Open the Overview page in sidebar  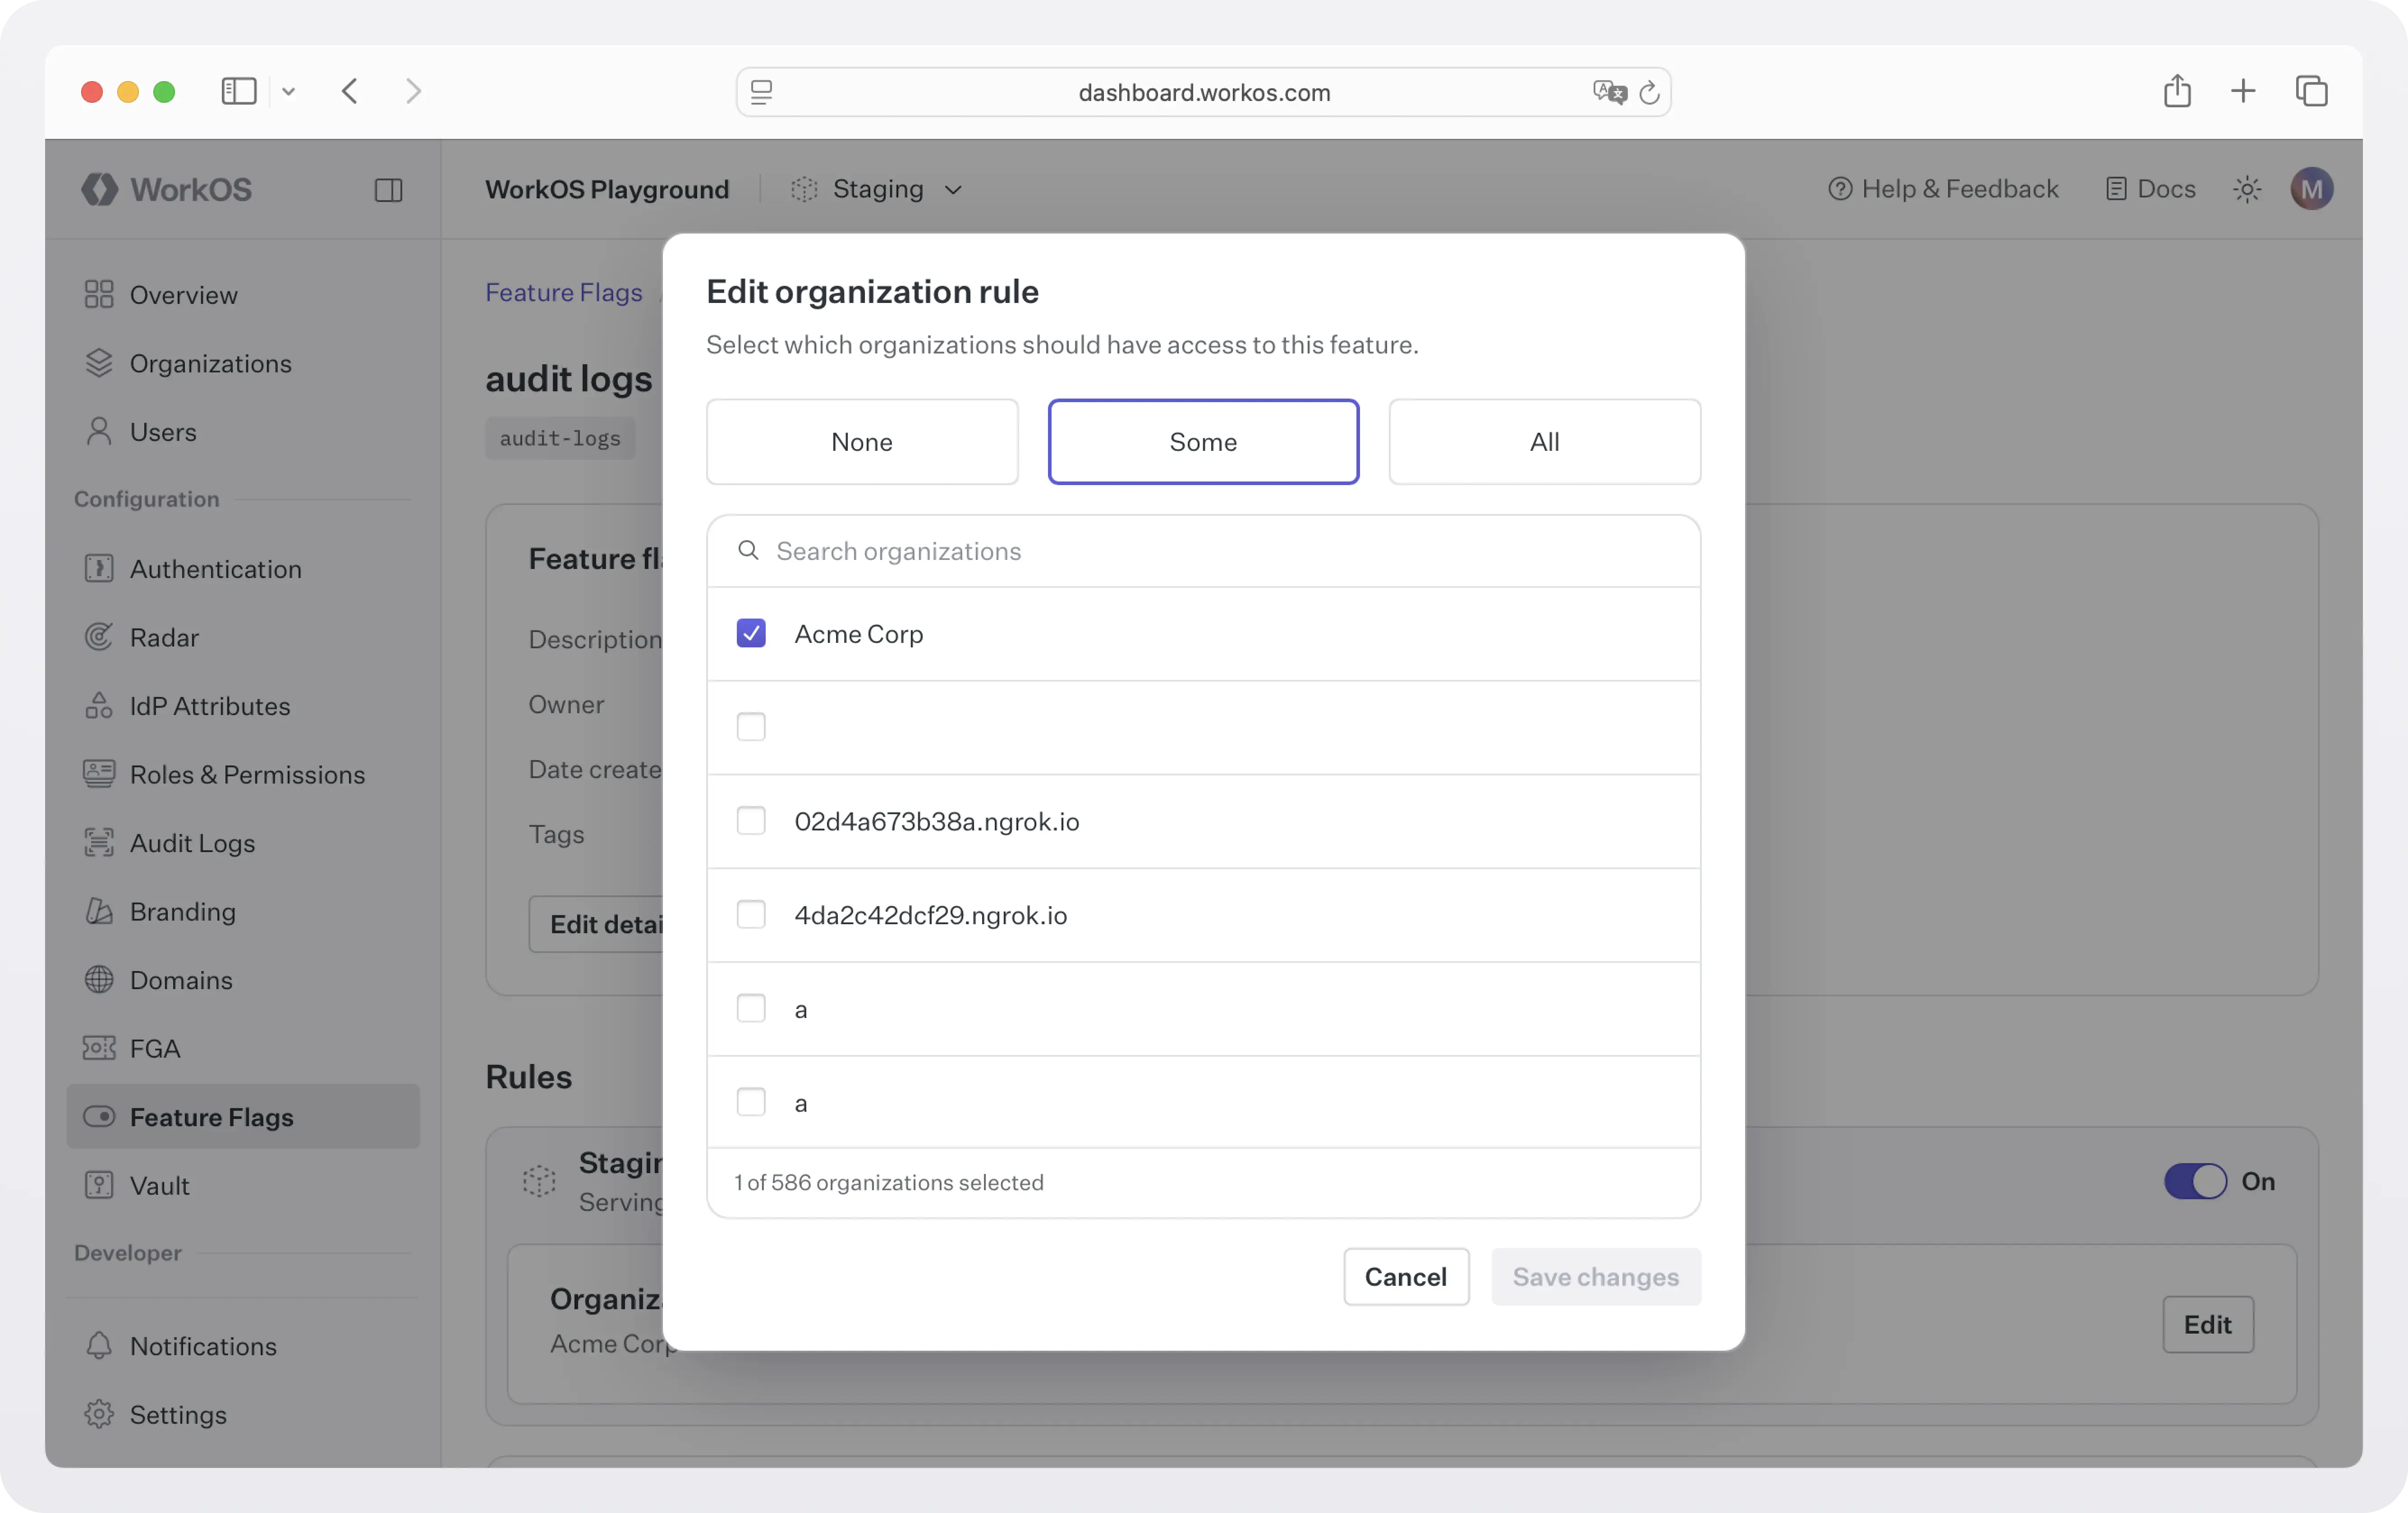coord(183,294)
